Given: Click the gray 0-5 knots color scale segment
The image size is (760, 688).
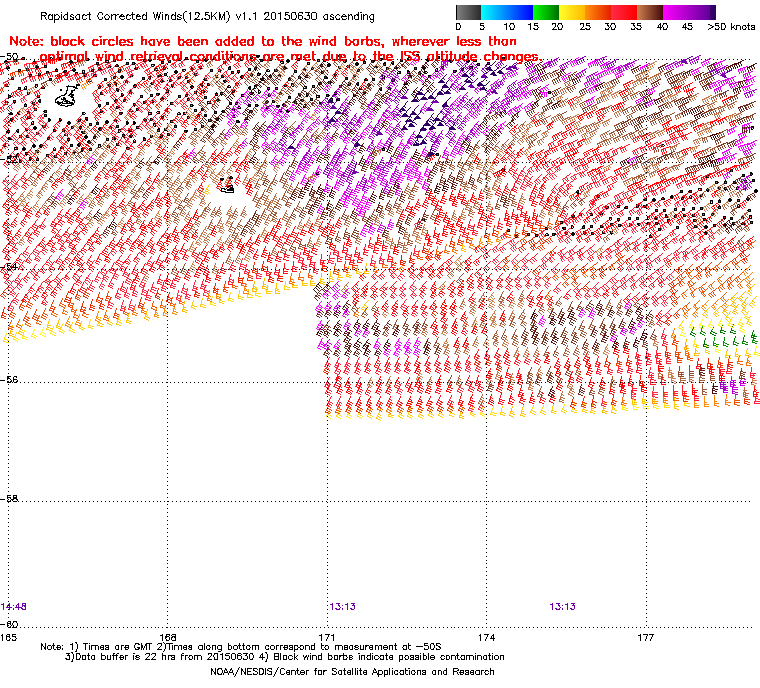Looking at the screenshot, I should click(468, 12).
